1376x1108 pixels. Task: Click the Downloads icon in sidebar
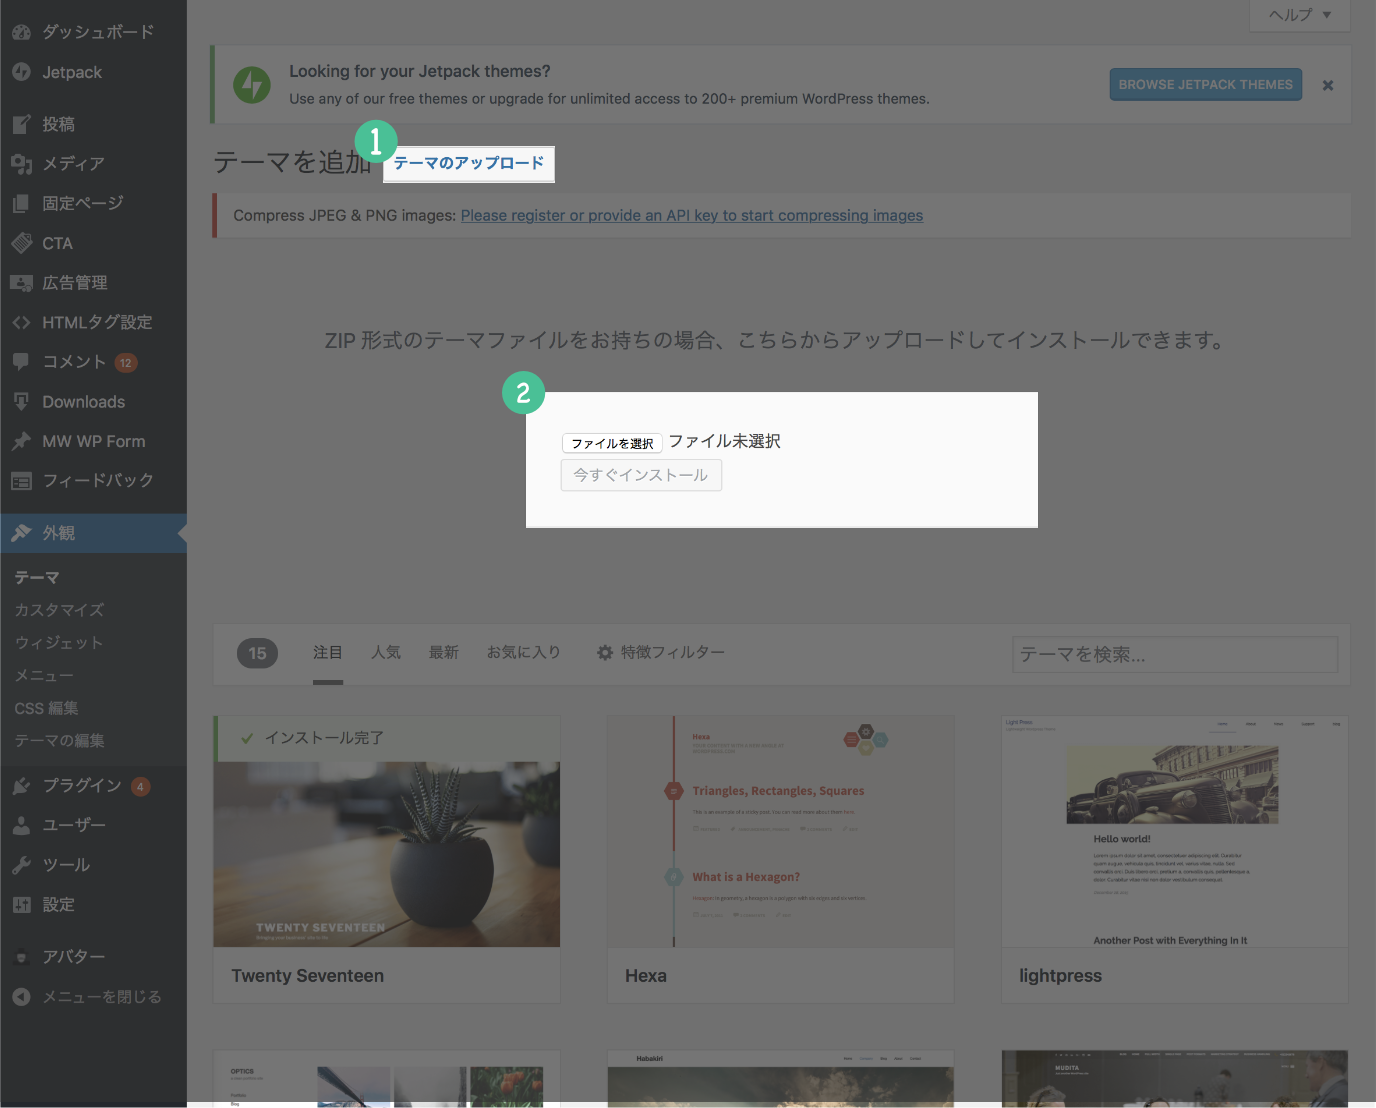pyautogui.click(x=21, y=401)
